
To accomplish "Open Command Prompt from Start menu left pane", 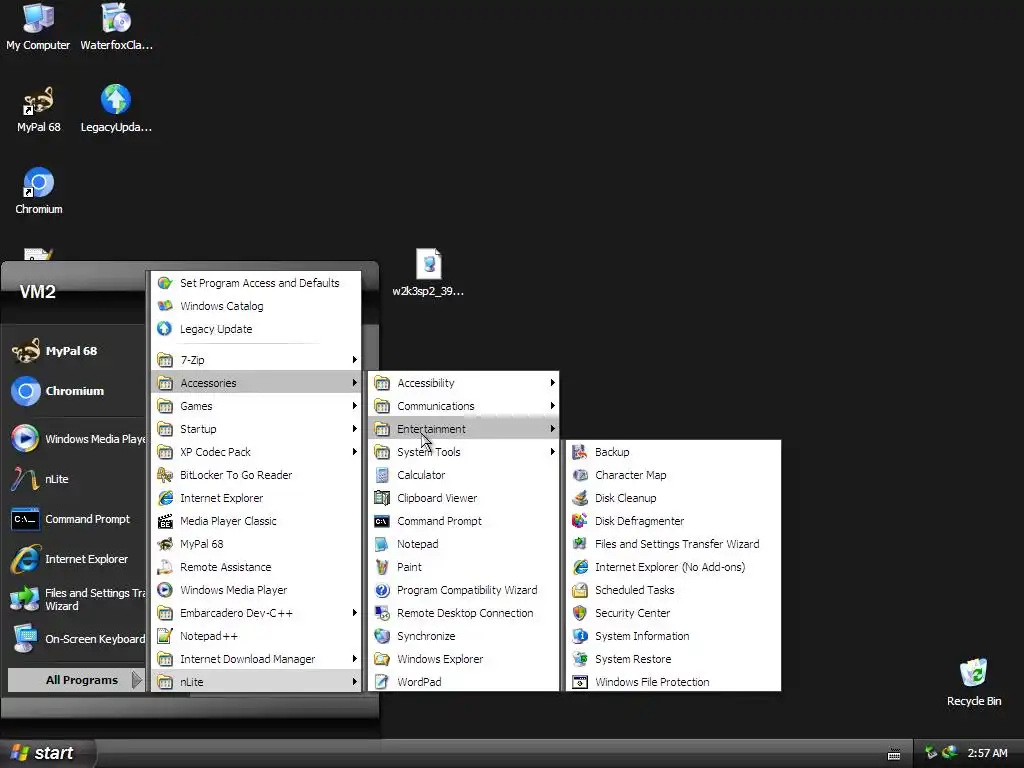I will [x=73, y=519].
